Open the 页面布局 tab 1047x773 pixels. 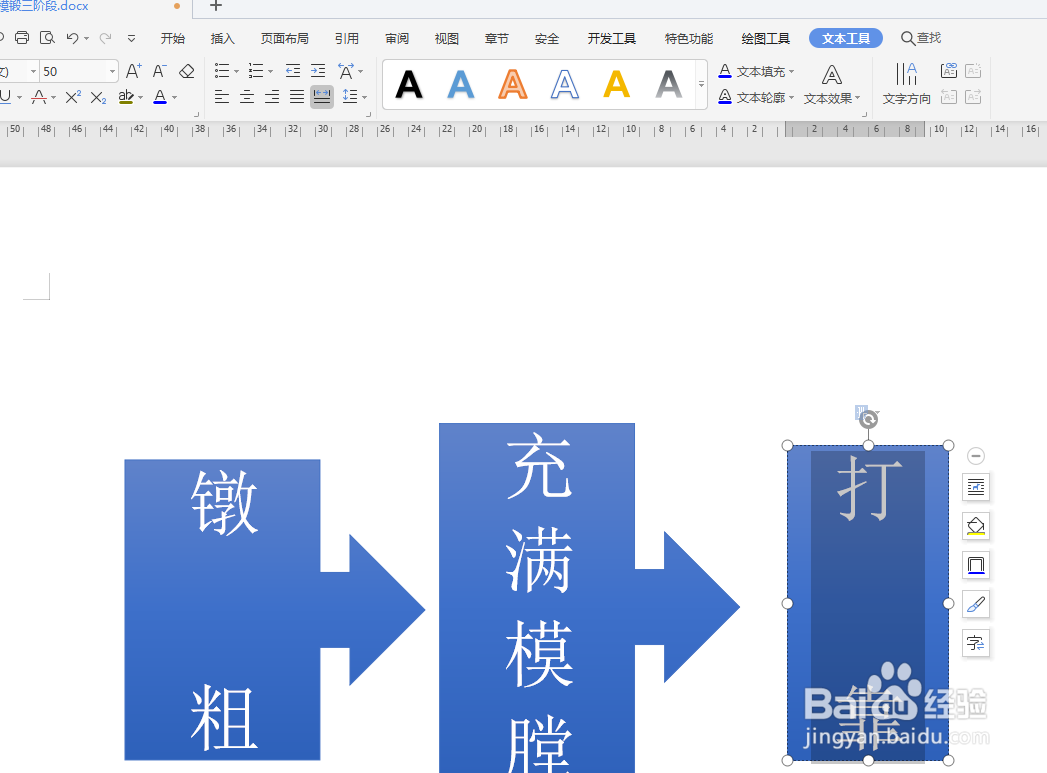[284, 39]
